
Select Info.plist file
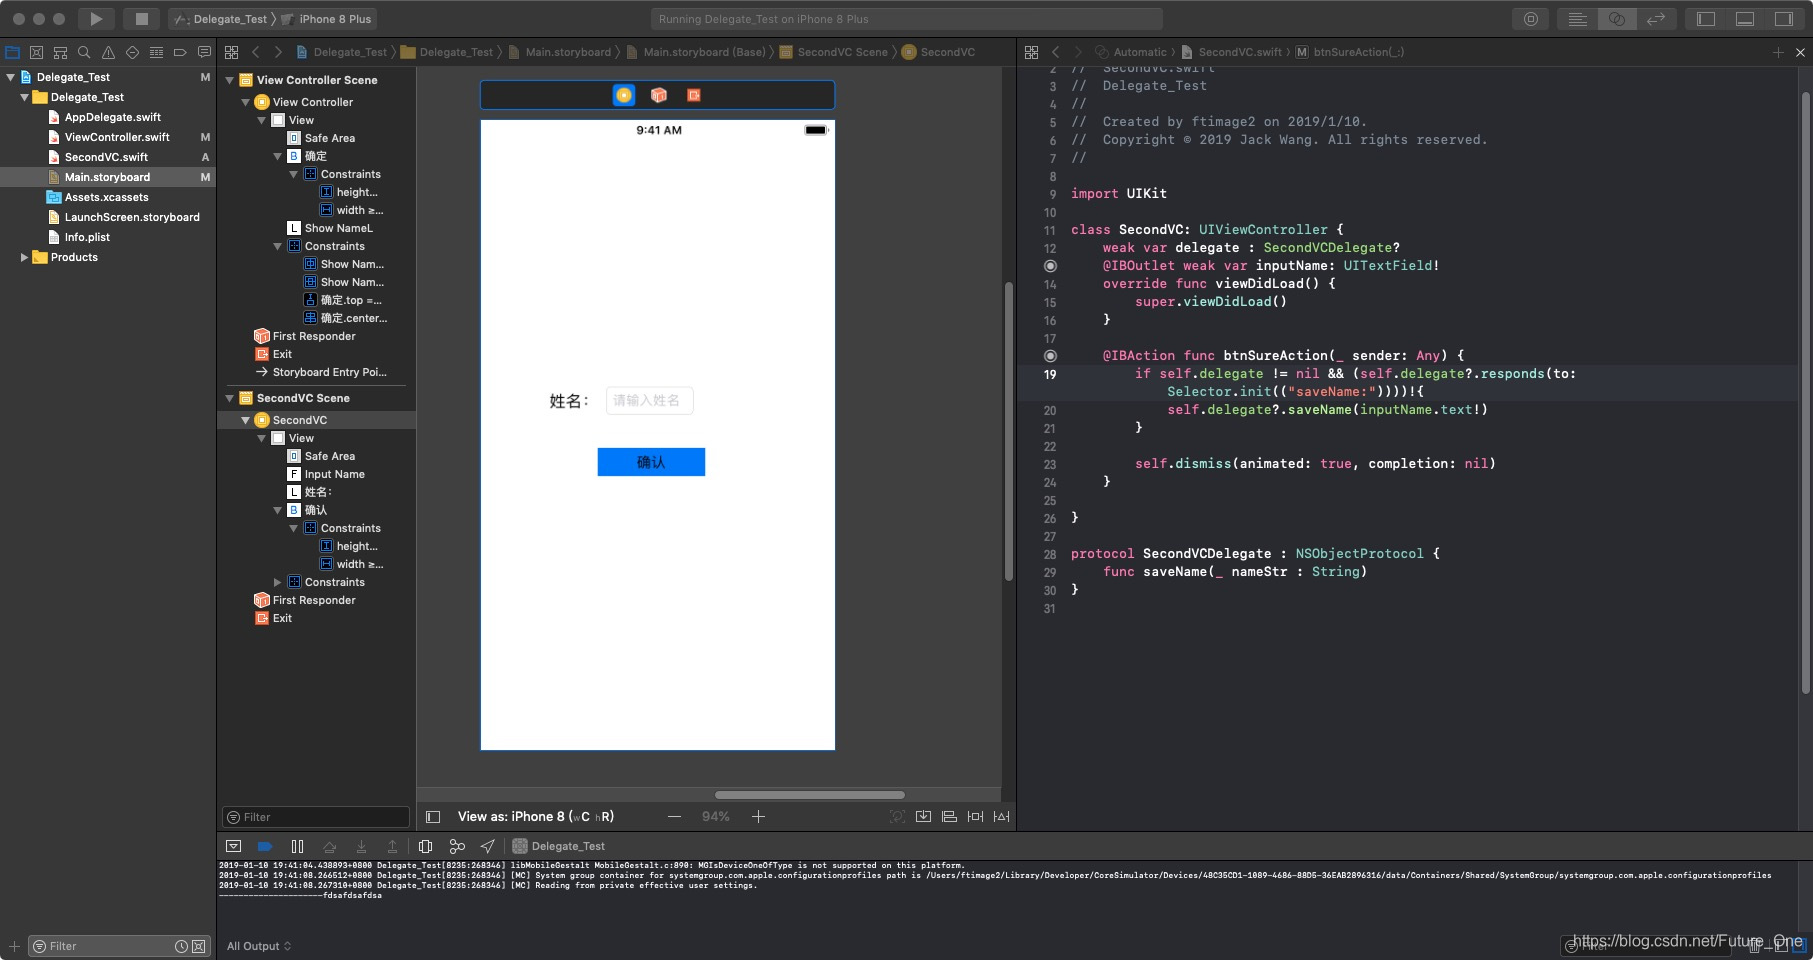pyautogui.click(x=87, y=237)
